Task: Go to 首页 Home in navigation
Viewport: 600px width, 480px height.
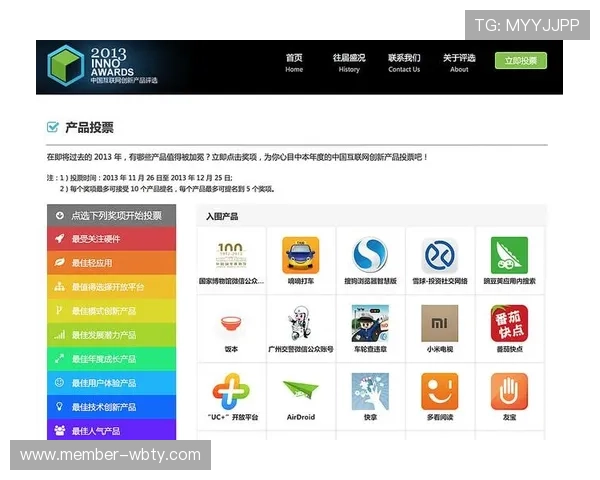Action: tap(294, 63)
